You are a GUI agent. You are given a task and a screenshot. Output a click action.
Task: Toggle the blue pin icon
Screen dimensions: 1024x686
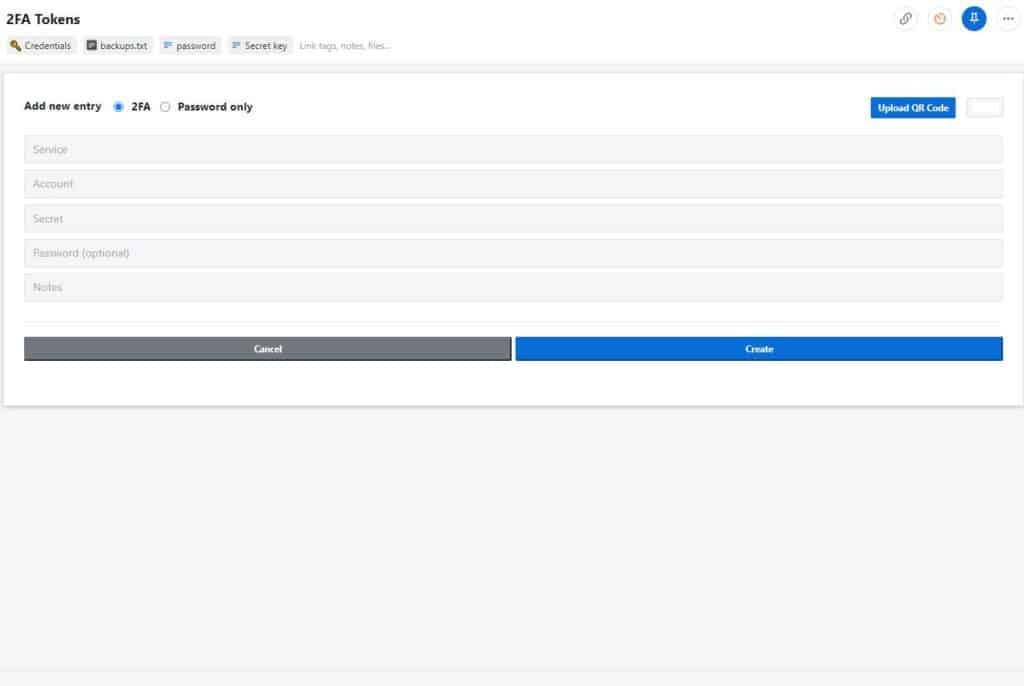pos(974,18)
